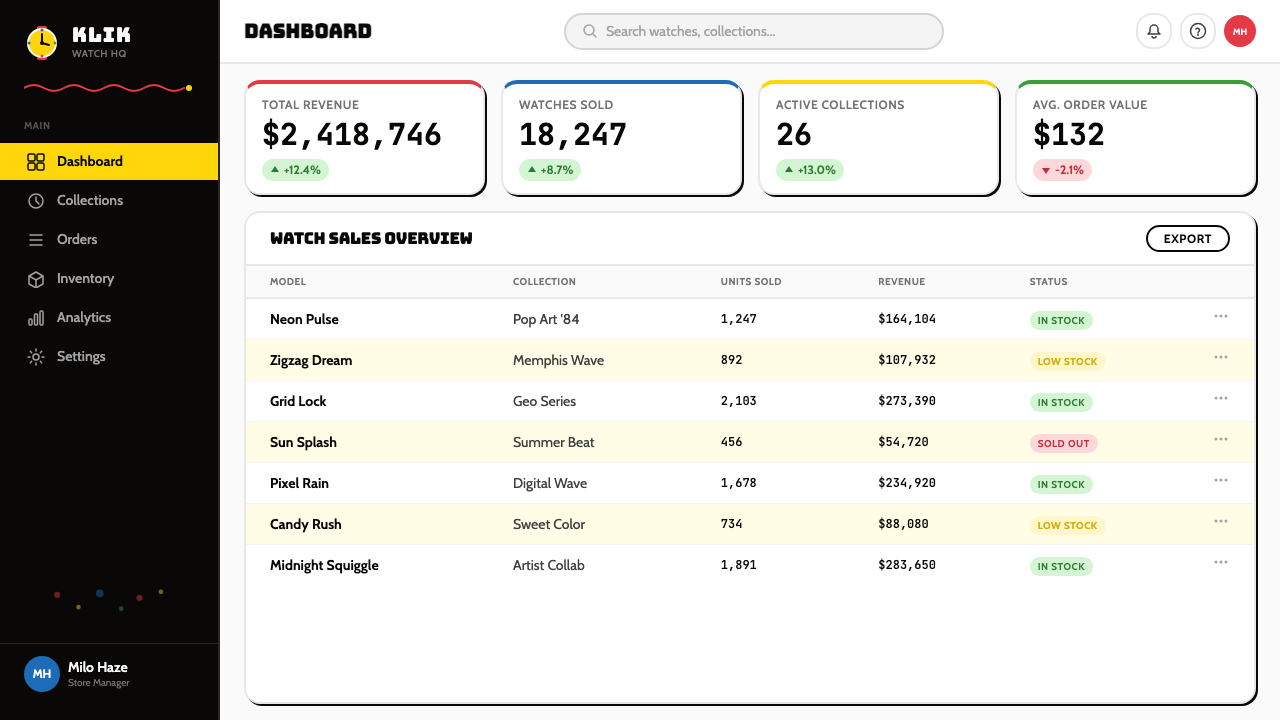This screenshot has height=720, width=1280.
Task: Click the Analytics bar chart icon
Action: 36,318
